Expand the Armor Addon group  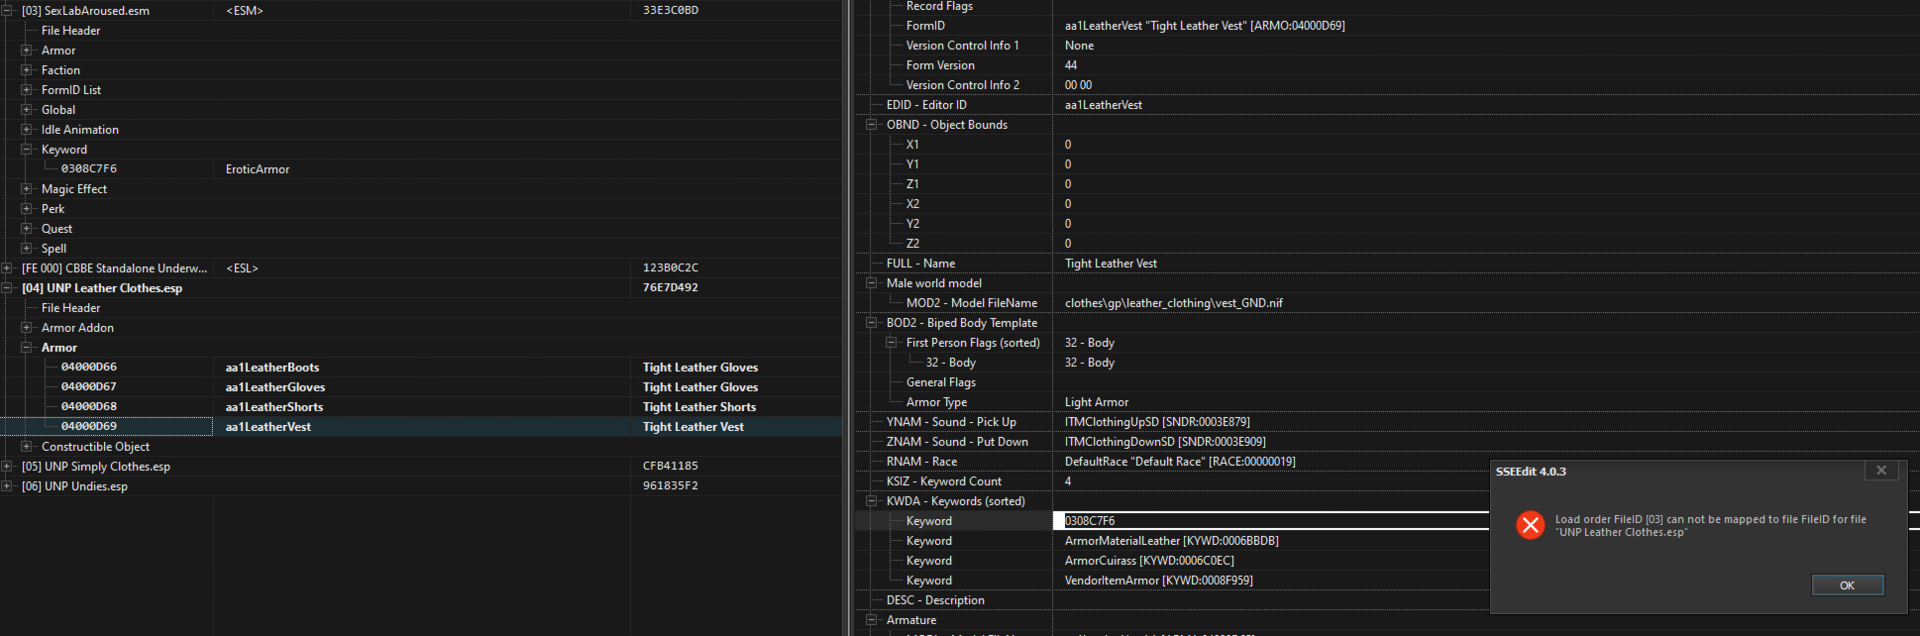tap(27, 327)
